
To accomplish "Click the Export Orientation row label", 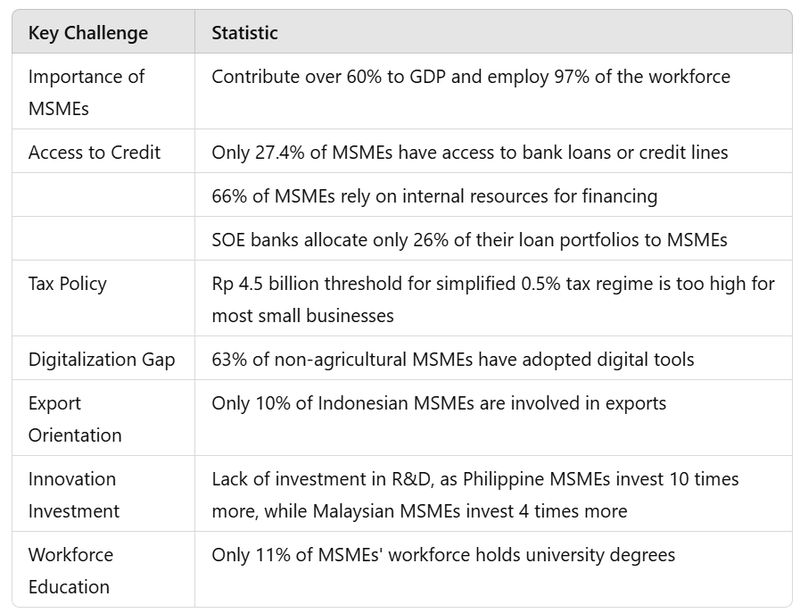I will click(75, 419).
